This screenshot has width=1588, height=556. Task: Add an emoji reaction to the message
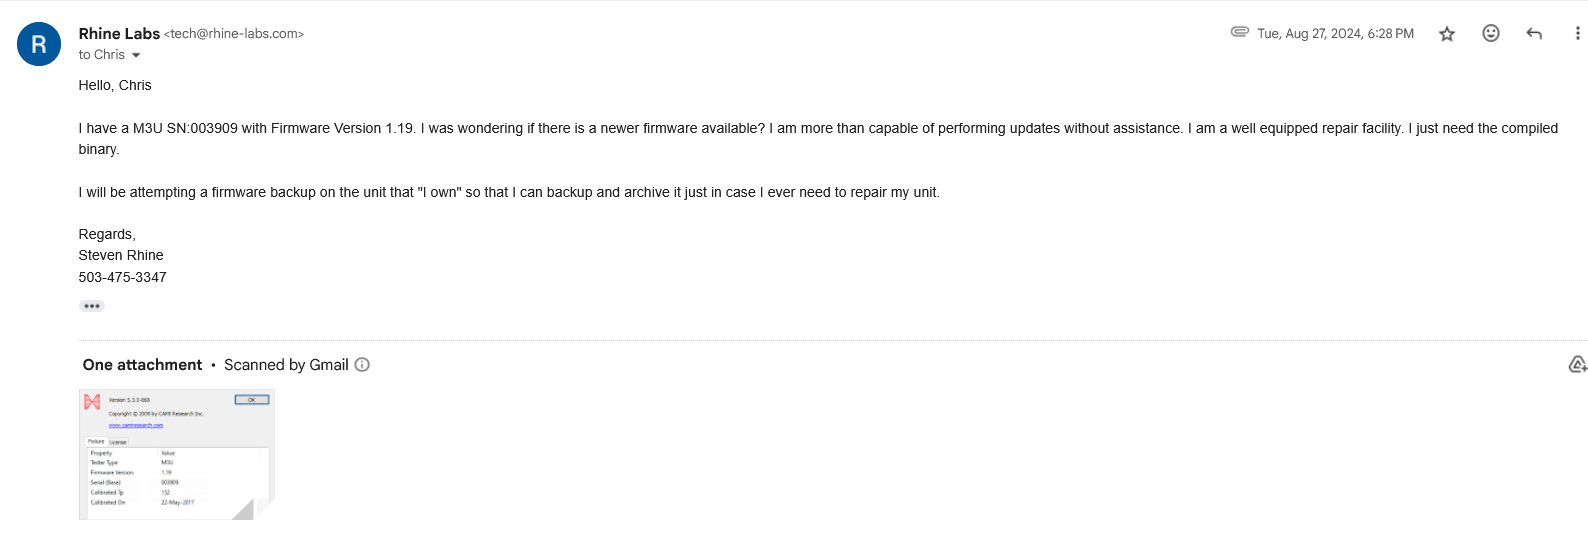(1490, 34)
